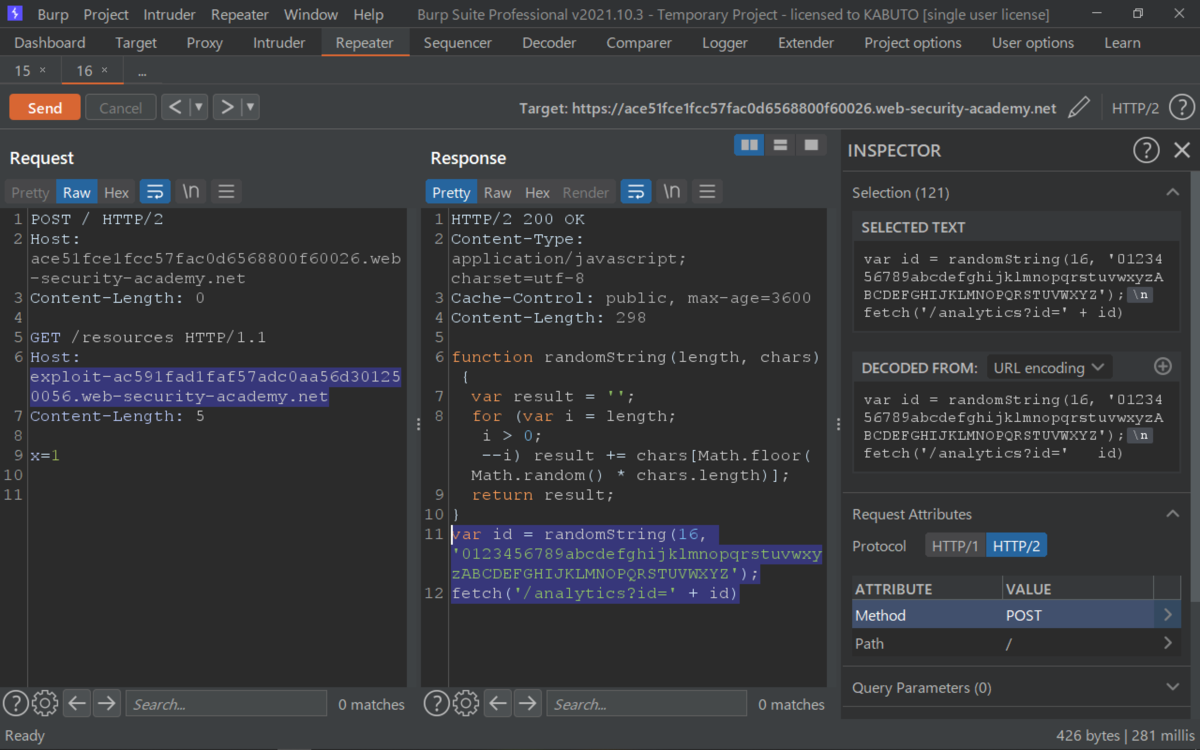Switch to the Proxy tab
1200x750 pixels.
tap(205, 43)
